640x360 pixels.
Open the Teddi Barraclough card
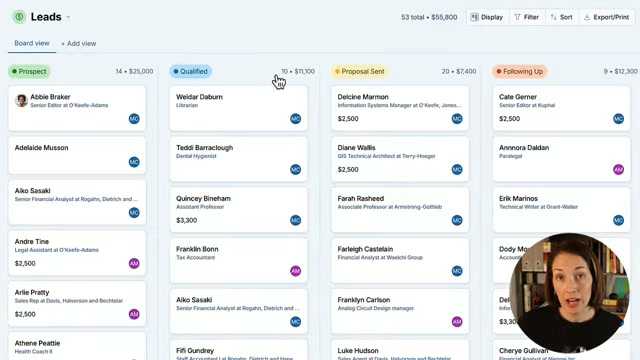pos(238,159)
